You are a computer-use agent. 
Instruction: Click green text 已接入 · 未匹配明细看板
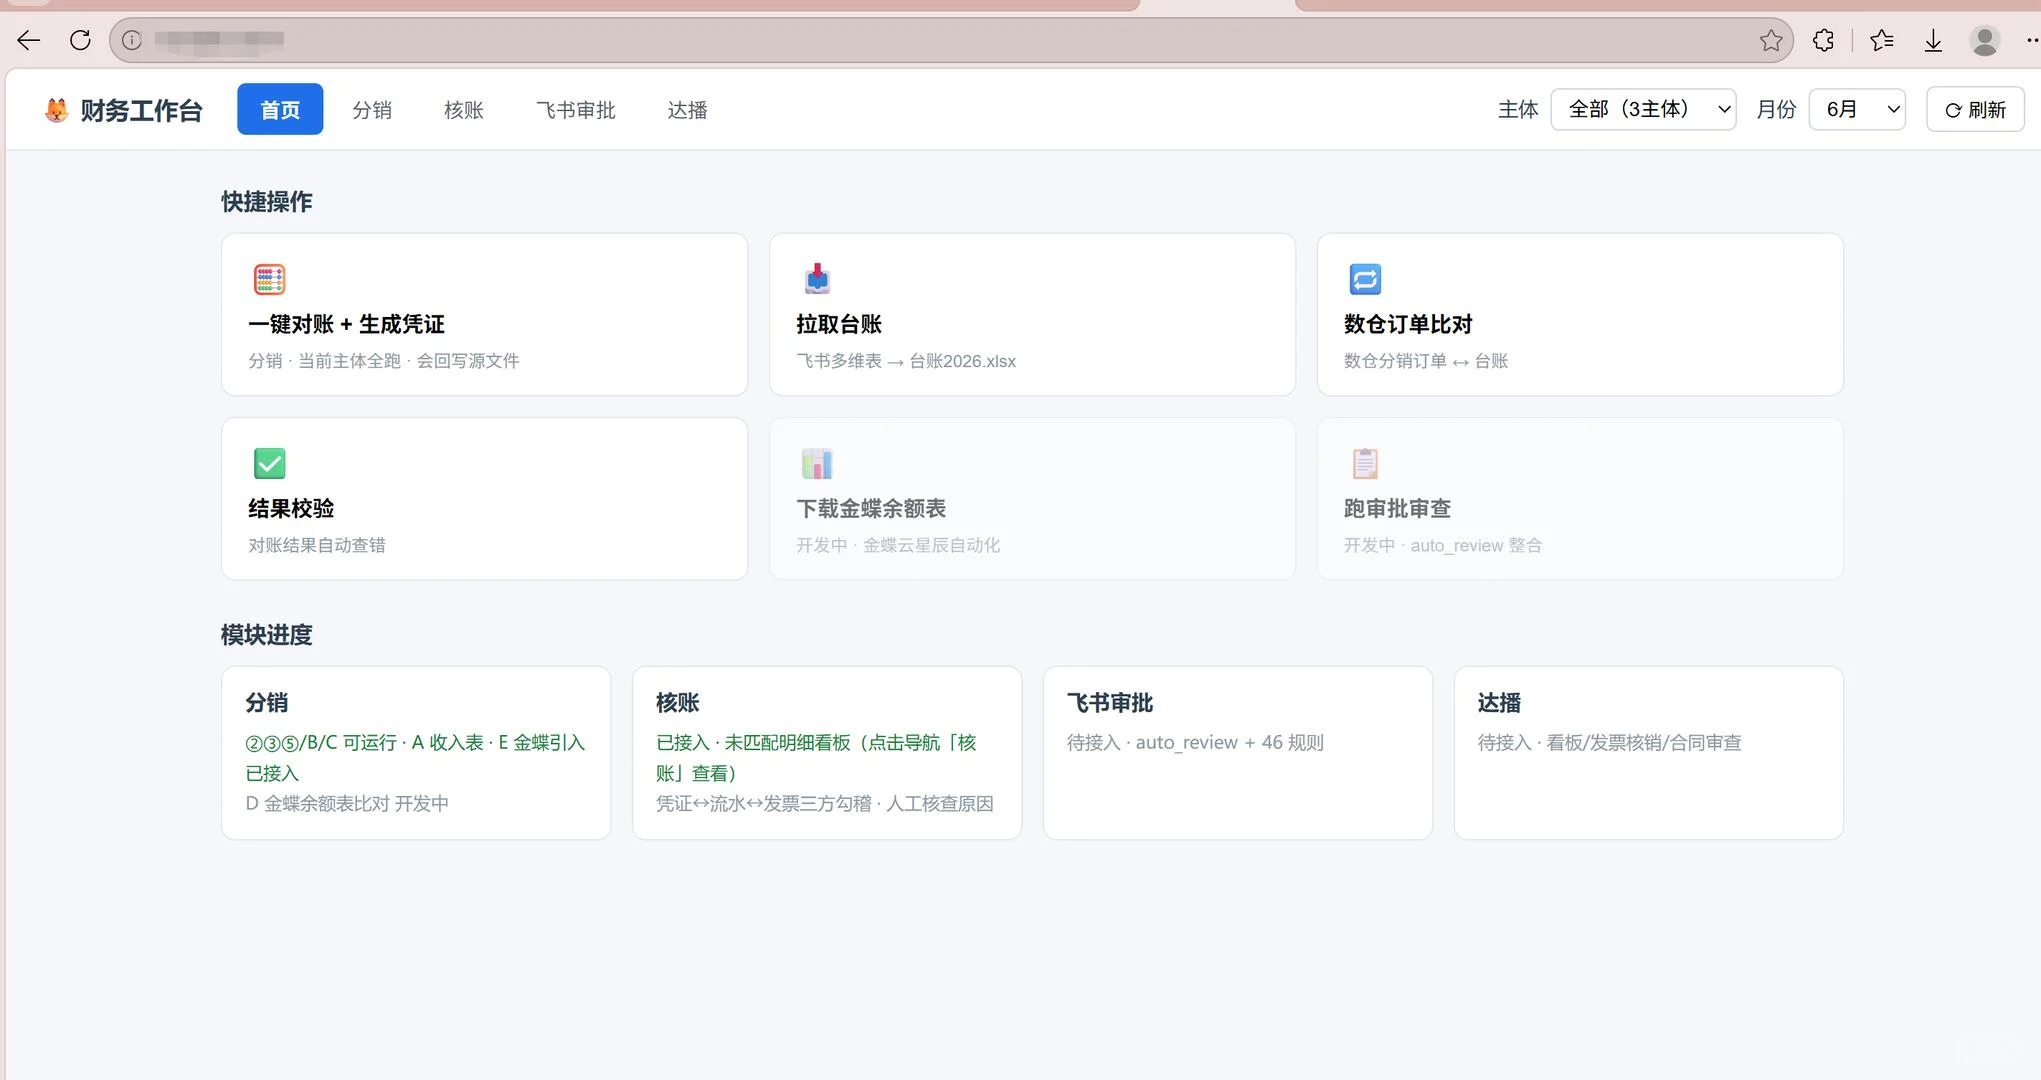tap(753, 742)
